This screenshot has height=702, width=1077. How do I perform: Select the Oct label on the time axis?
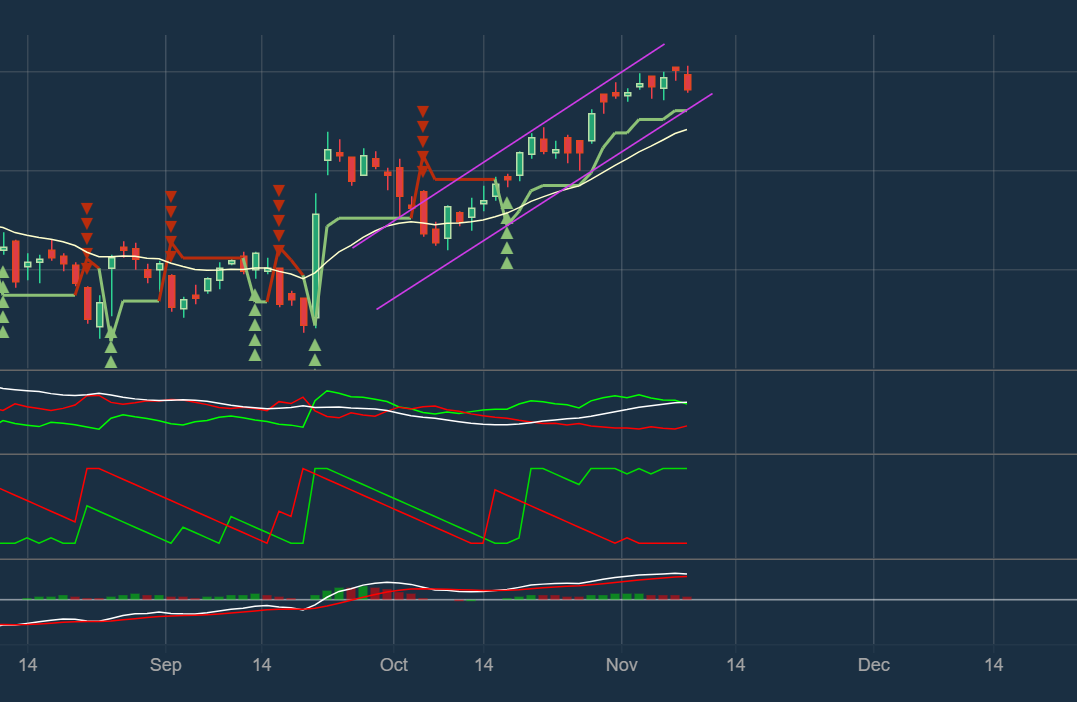[x=394, y=666]
